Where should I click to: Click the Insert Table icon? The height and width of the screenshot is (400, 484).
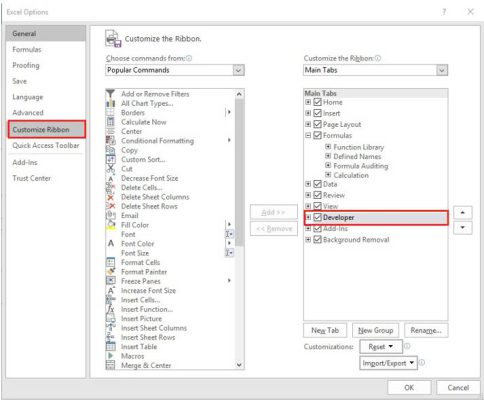pos(110,347)
